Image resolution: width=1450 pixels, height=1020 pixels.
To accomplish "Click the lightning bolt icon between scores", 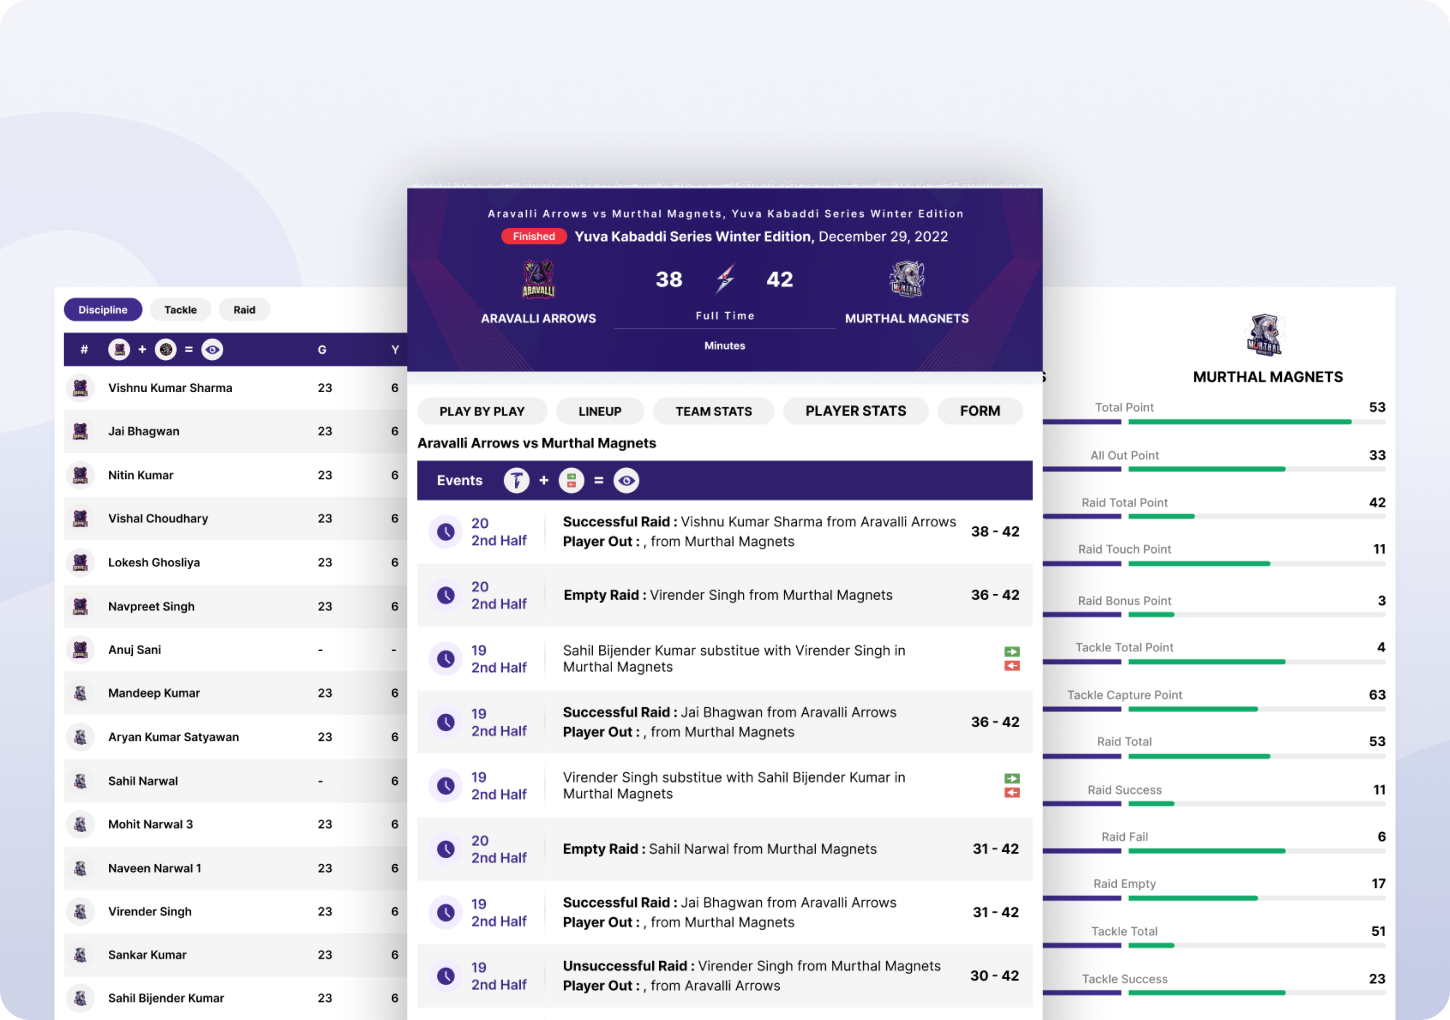I will pyautogui.click(x=725, y=279).
